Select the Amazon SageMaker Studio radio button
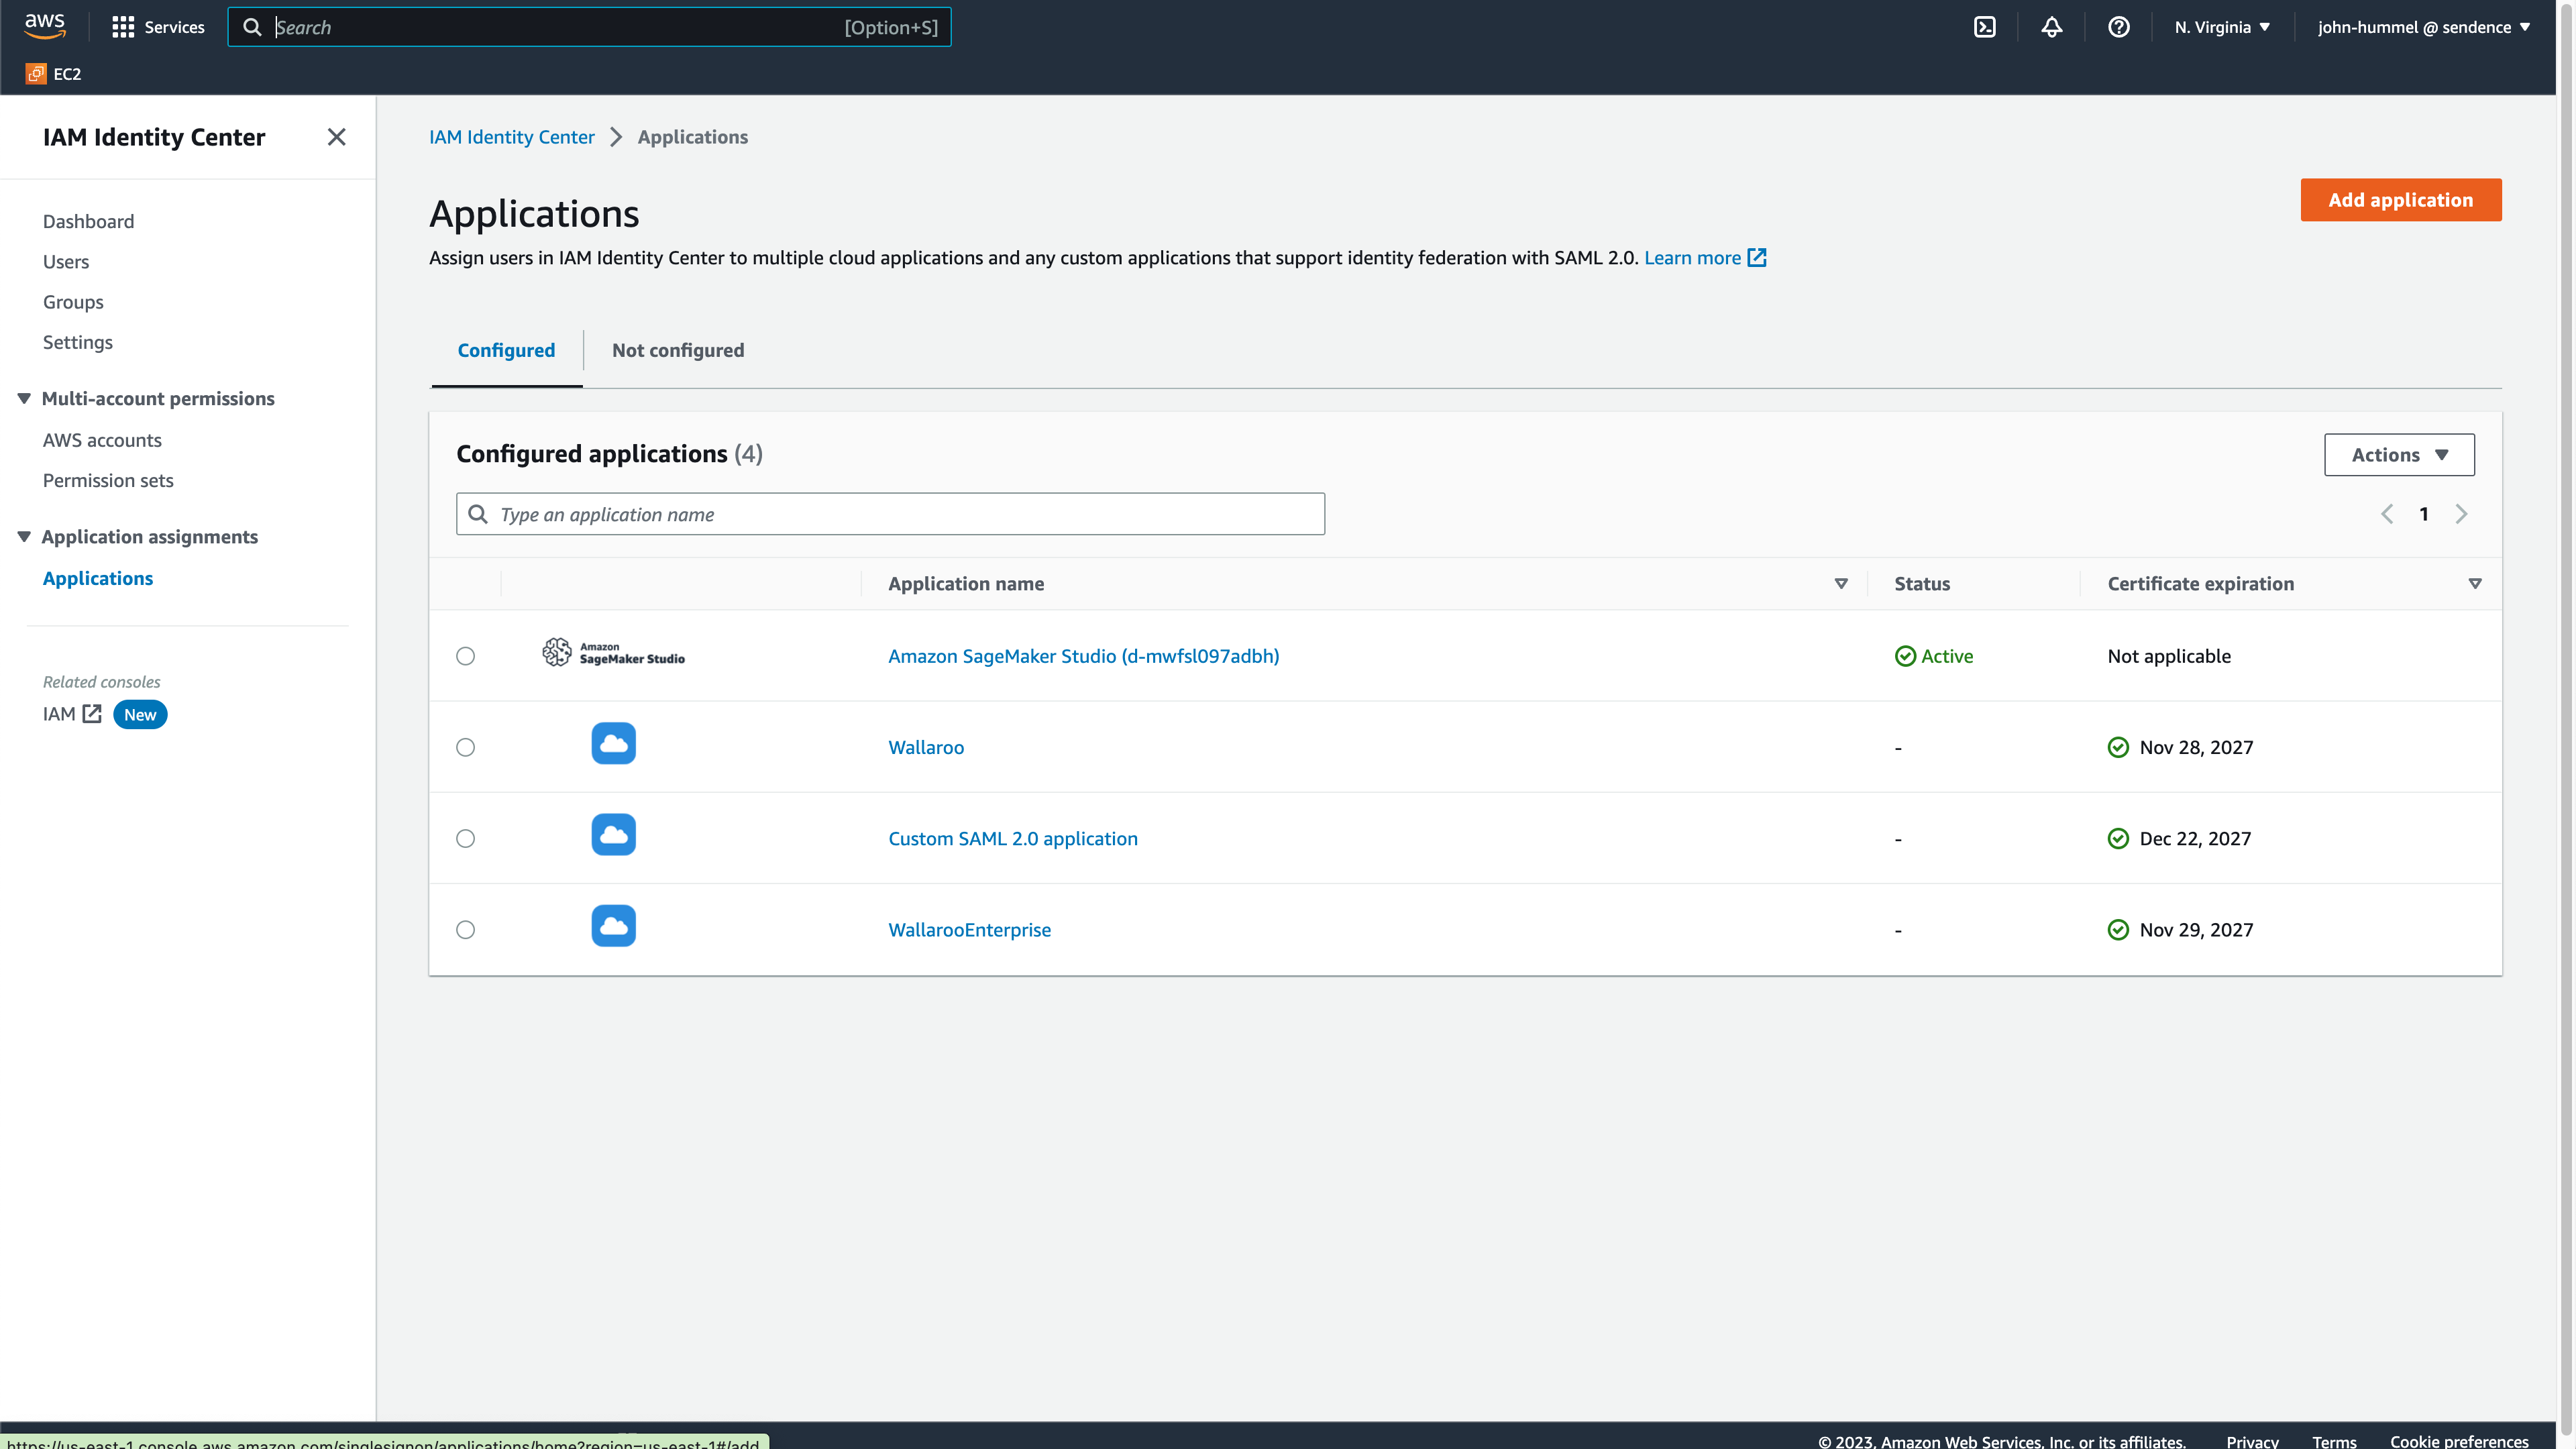 coord(465,656)
